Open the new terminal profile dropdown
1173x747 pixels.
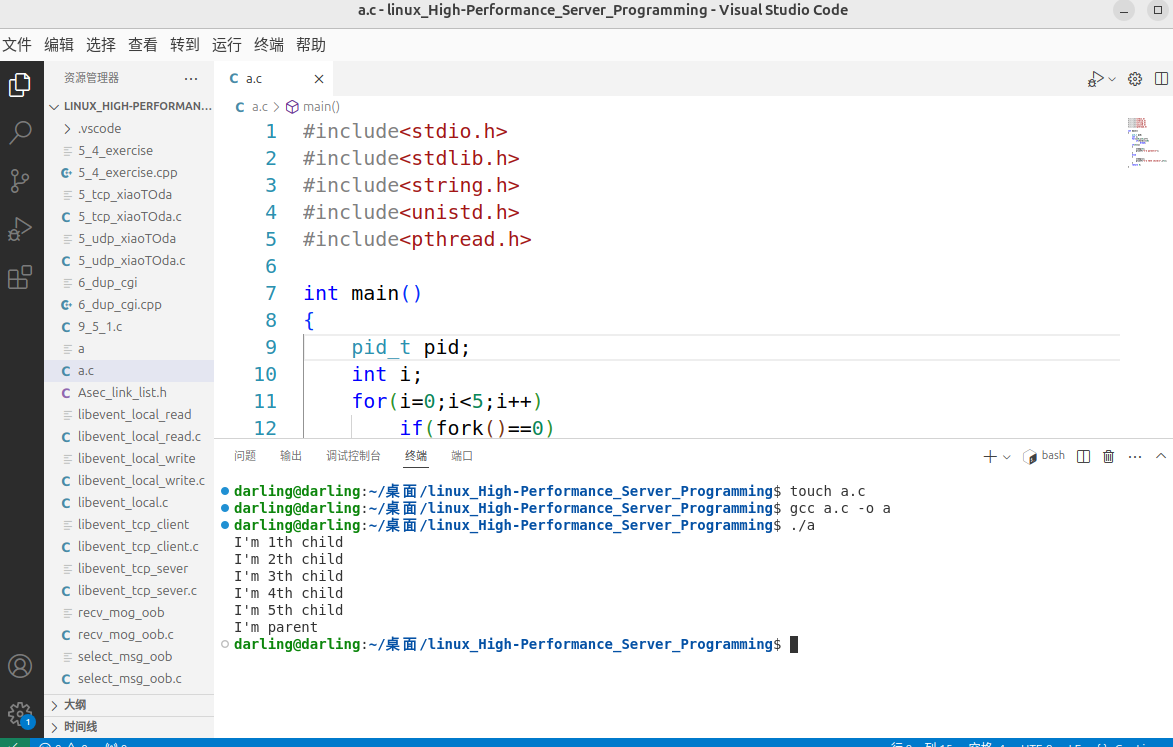point(1007,456)
